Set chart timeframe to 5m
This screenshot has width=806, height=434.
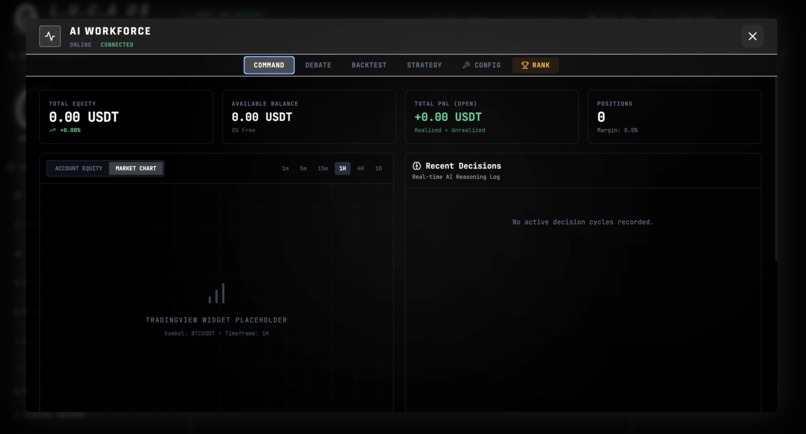303,169
